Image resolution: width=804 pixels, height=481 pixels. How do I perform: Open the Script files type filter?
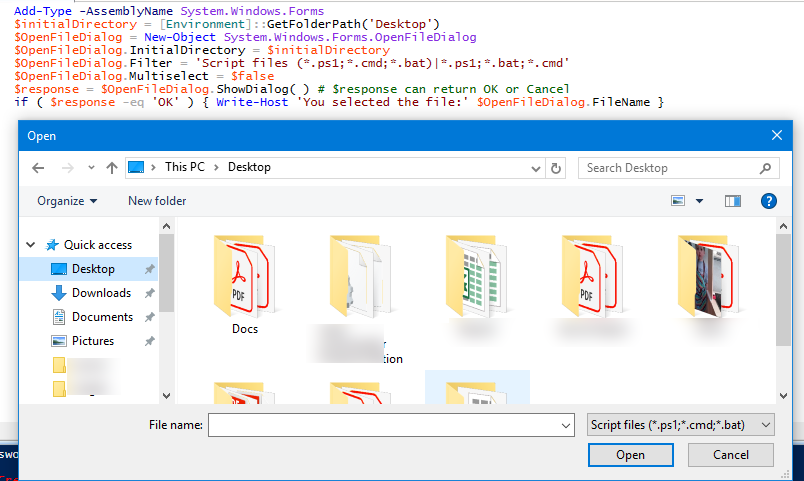(680, 425)
